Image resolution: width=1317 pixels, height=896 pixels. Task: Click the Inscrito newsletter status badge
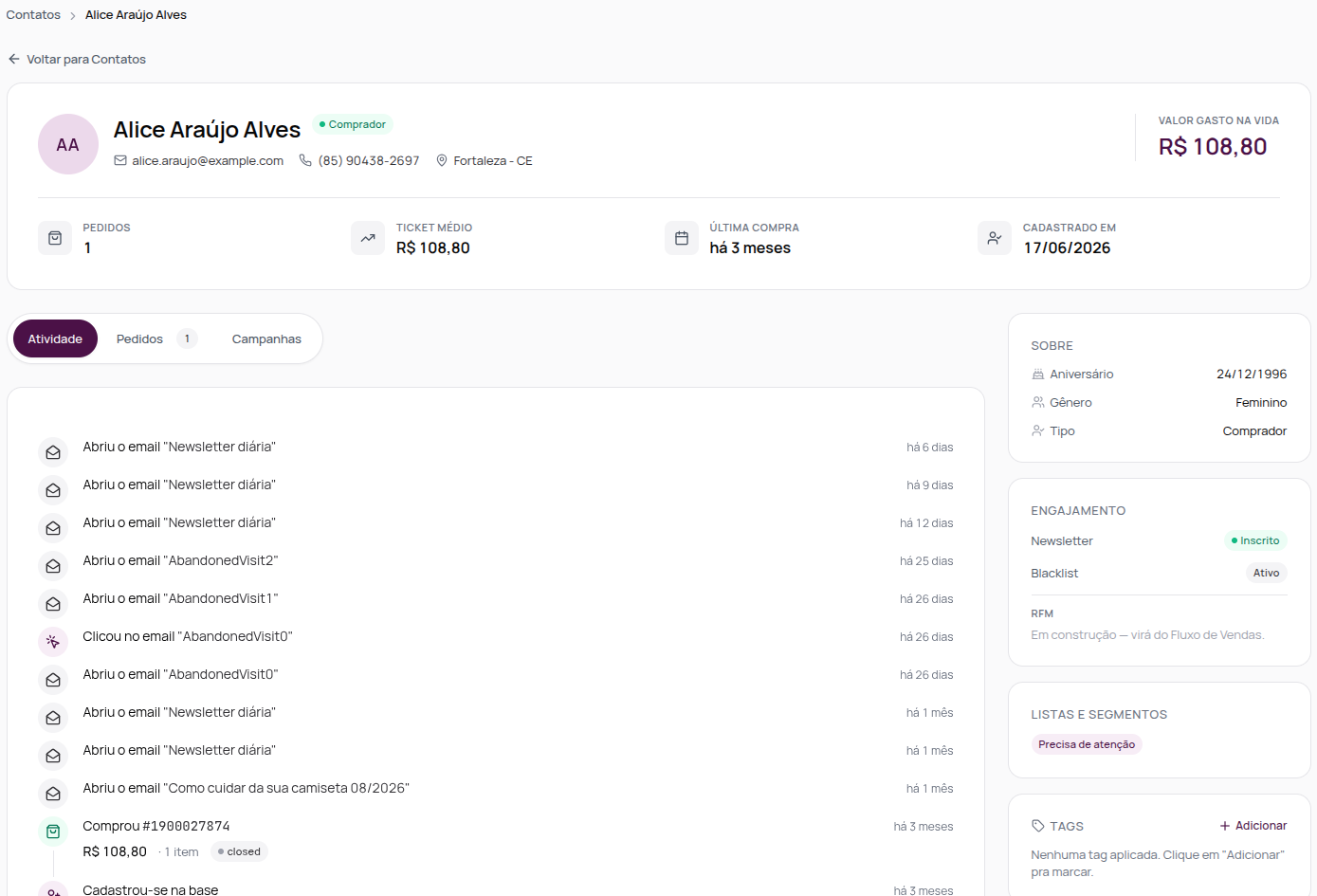pos(1256,541)
